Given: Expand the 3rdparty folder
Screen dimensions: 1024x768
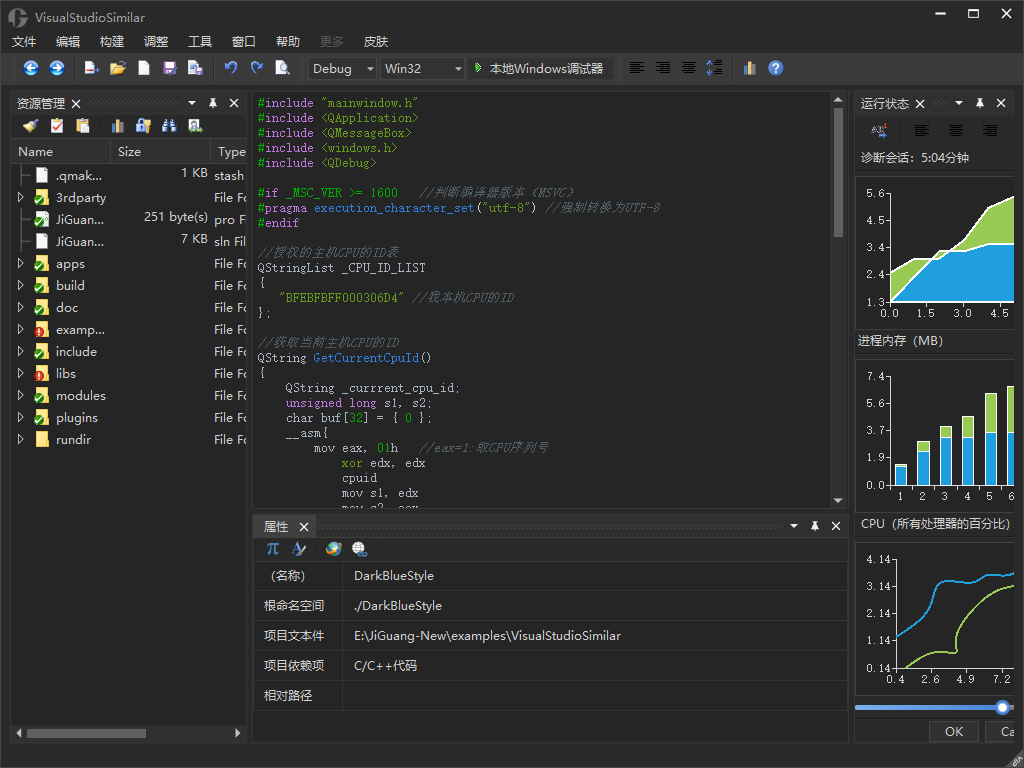Looking at the screenshot, I should [20, 197].
